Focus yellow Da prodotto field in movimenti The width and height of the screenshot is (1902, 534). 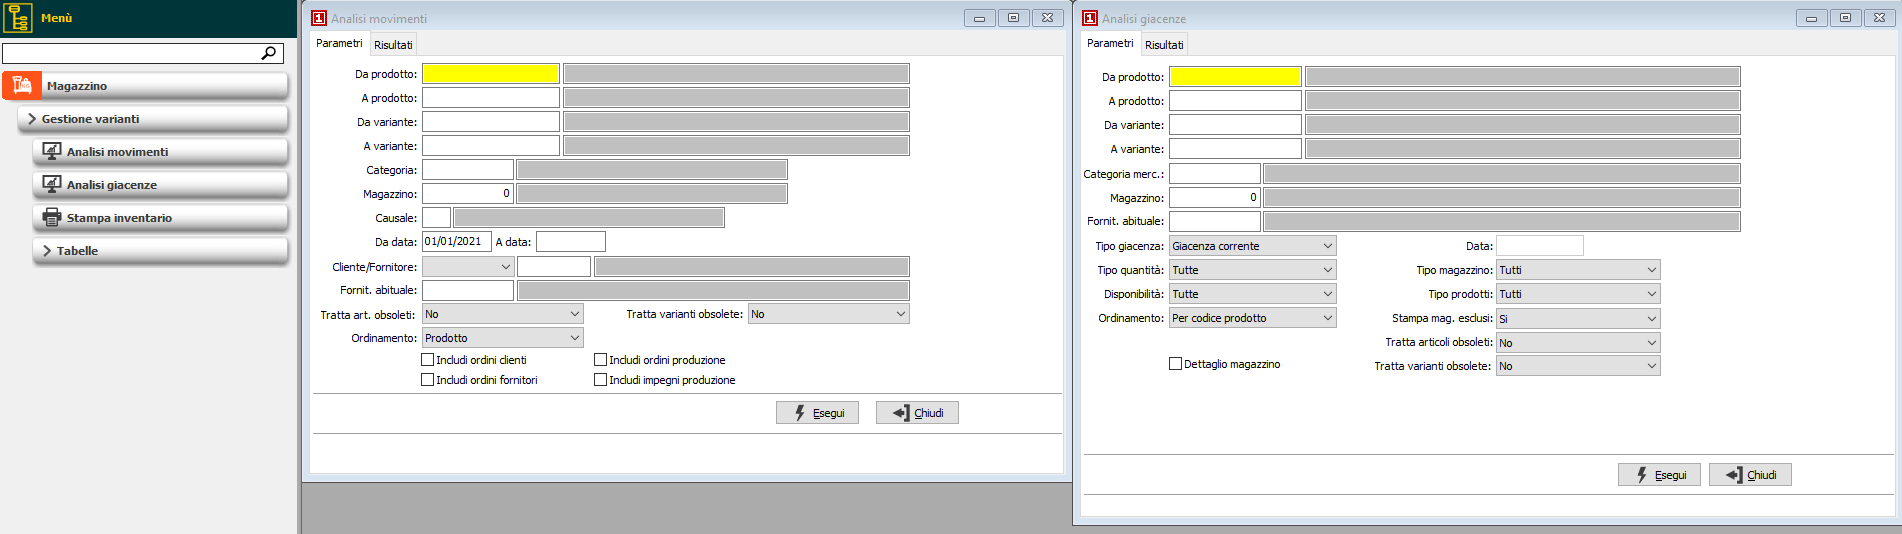pos(491,74)
